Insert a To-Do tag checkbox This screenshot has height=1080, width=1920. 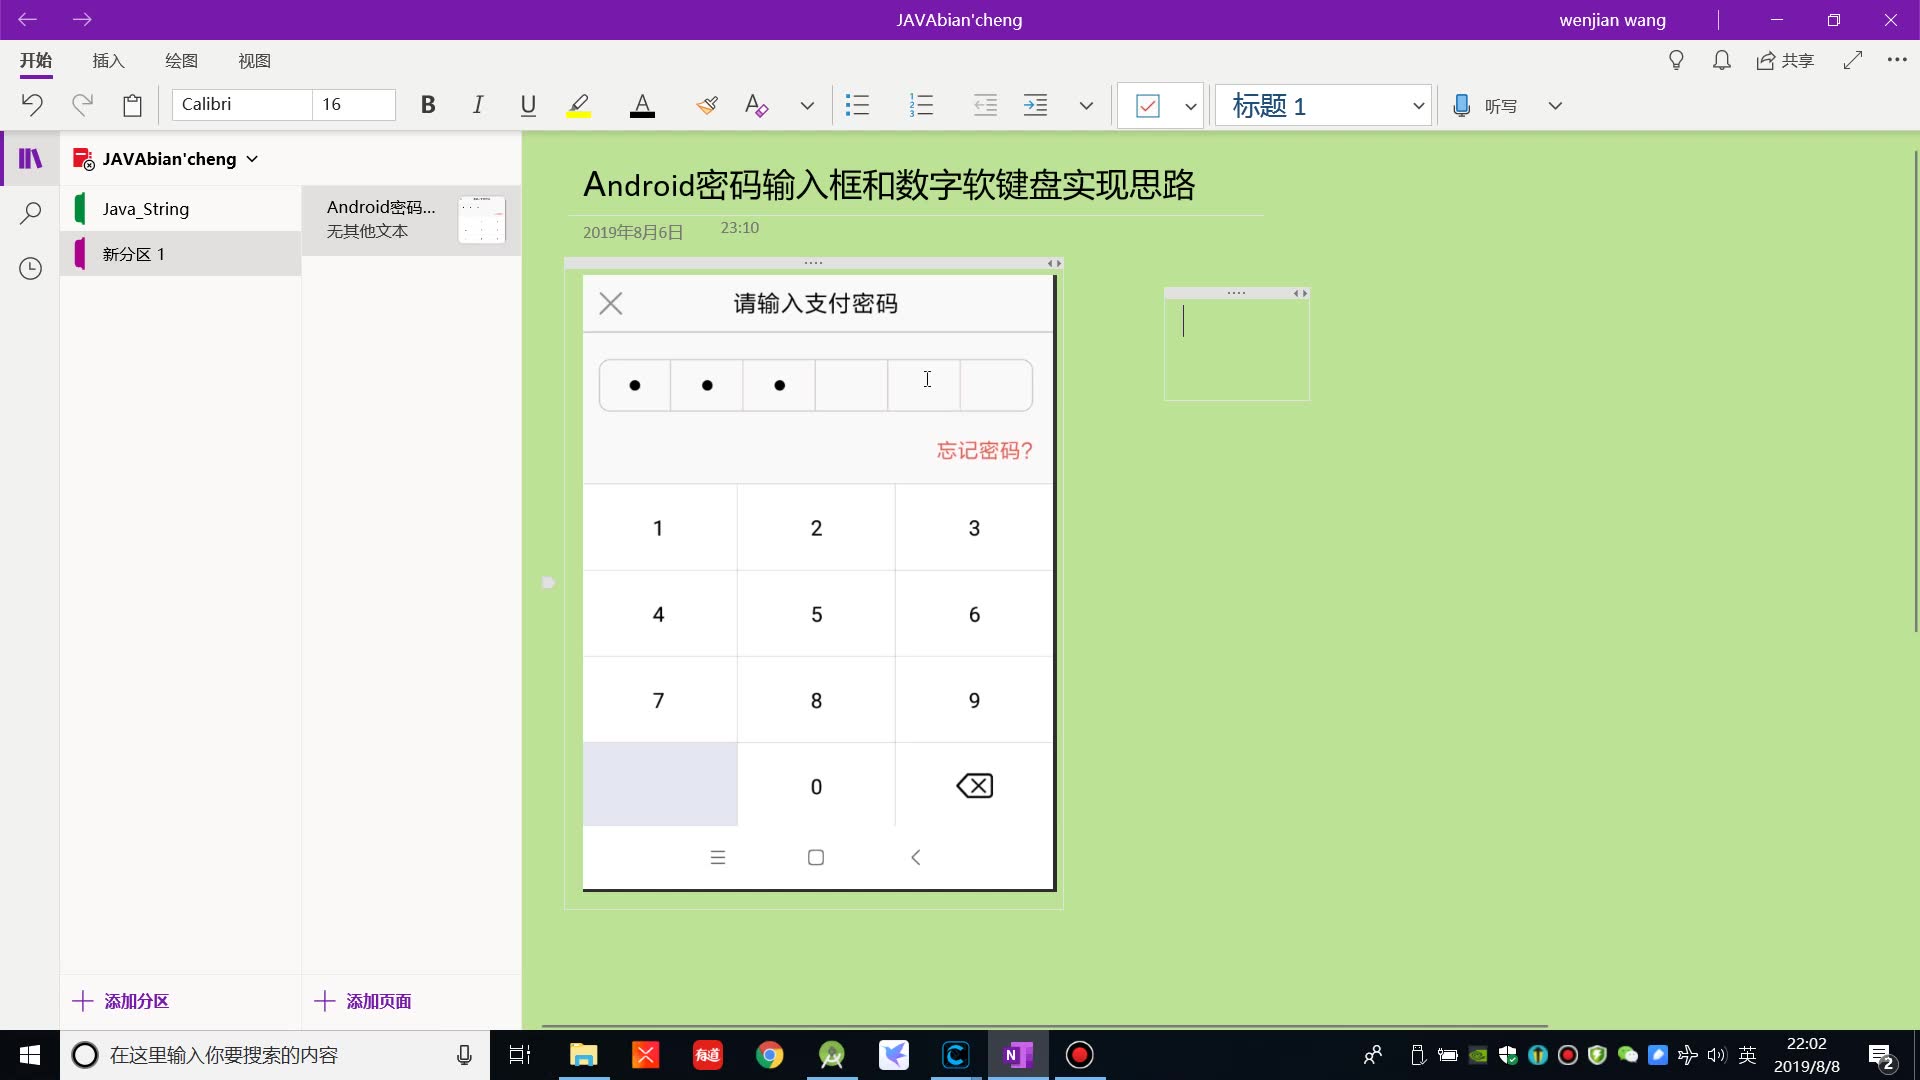point(1147,105)
